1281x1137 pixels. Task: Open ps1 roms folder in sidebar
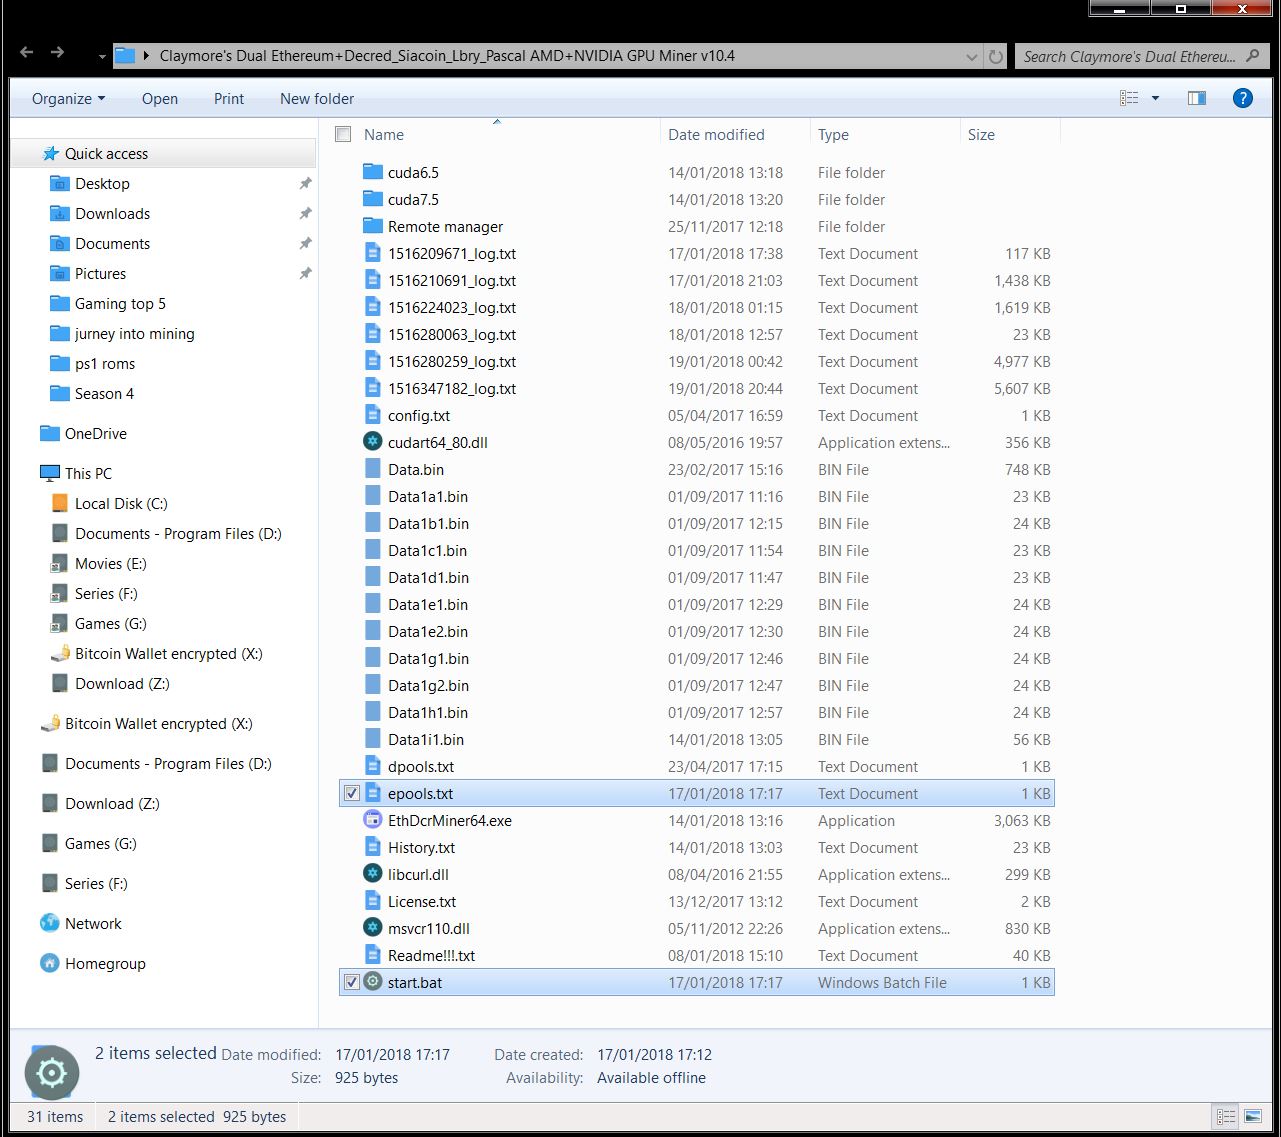[104, 363]
